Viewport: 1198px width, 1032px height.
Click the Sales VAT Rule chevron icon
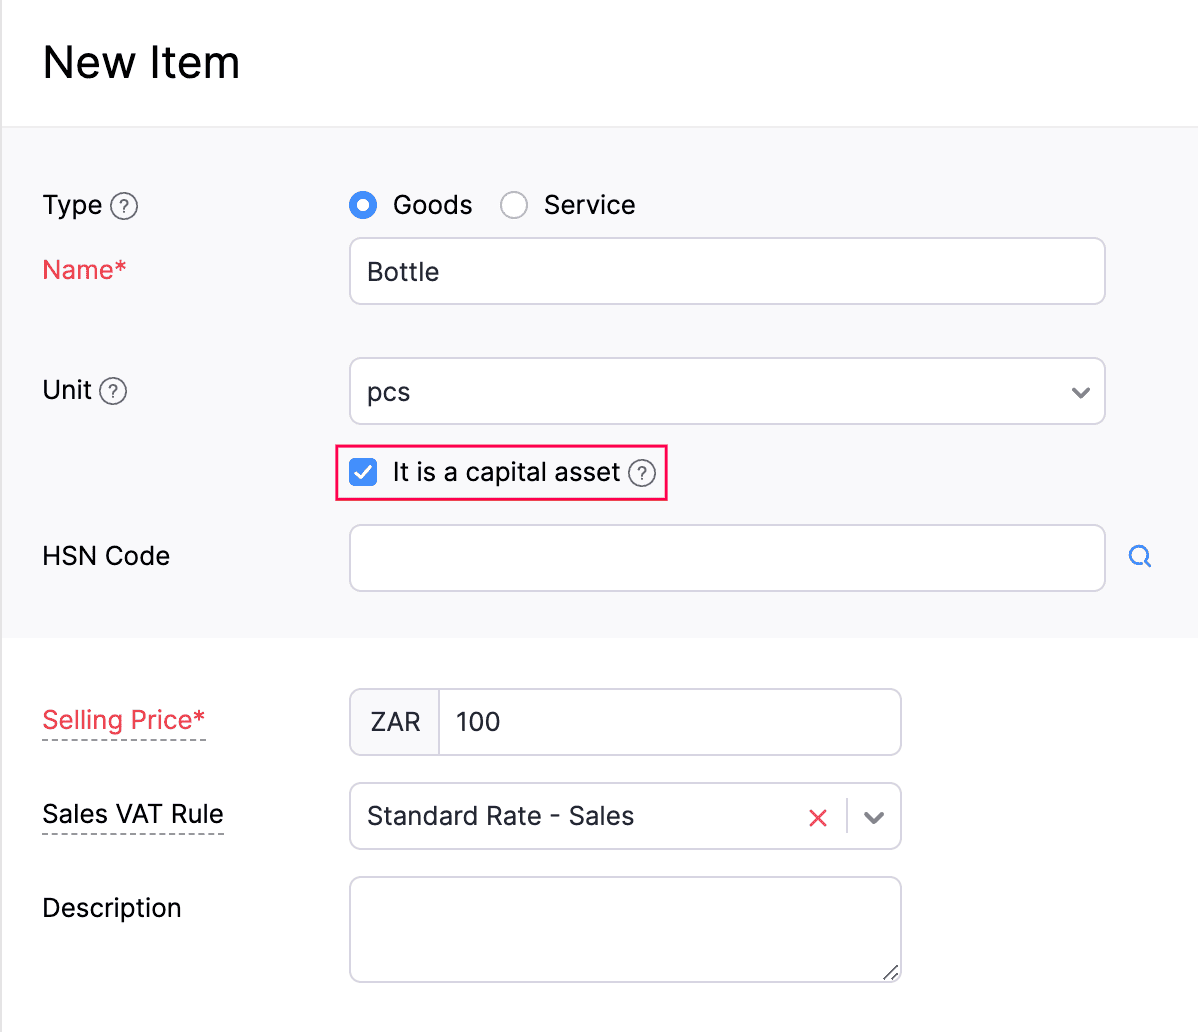pos(872,816)
